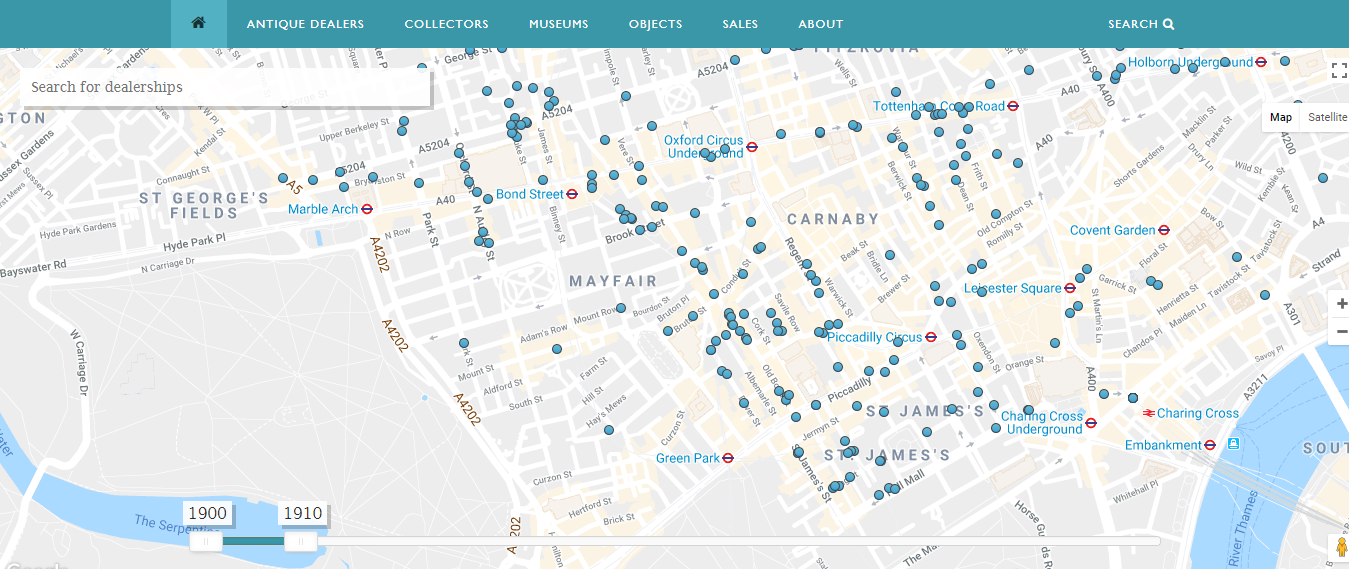Click the Street View pegman icon

coord(1339,548)
